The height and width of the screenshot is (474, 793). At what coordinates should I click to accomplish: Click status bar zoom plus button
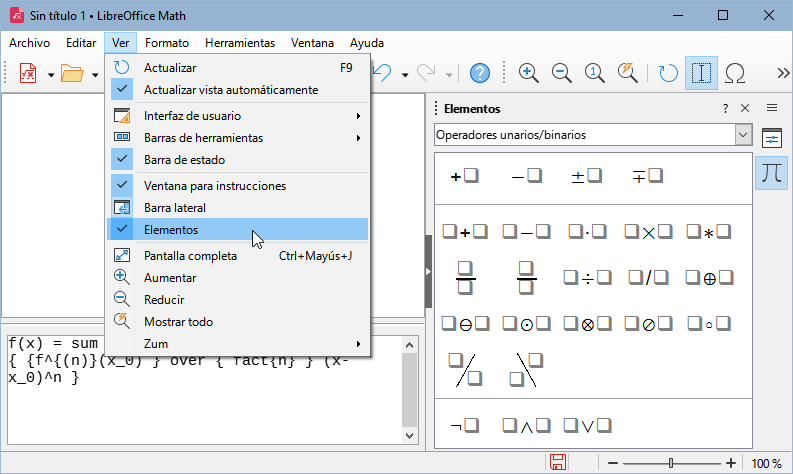[730, 463]
